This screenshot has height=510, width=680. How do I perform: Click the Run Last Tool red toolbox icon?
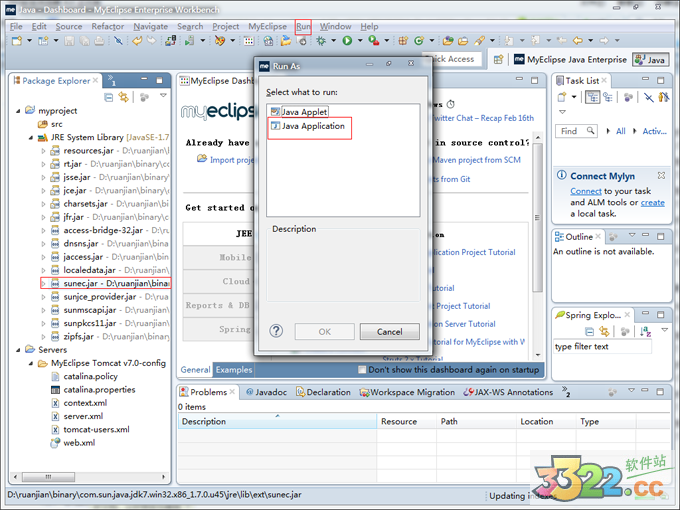point(373,41)
